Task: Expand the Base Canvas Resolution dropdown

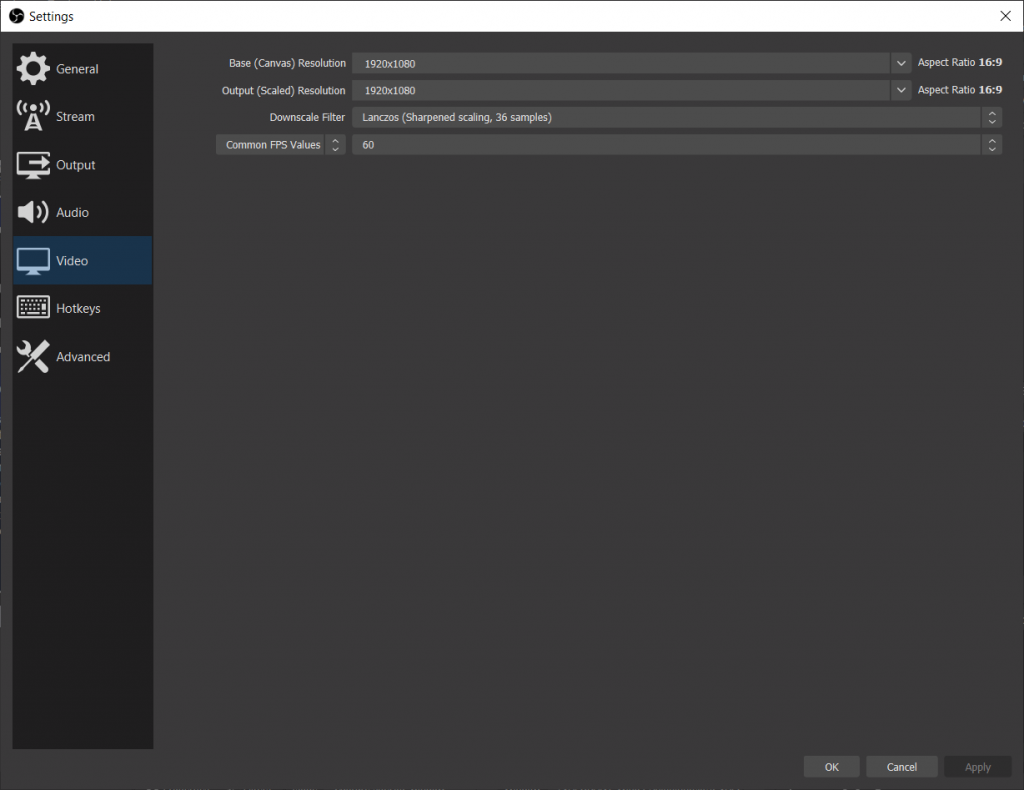Action: tap(899, 63)
